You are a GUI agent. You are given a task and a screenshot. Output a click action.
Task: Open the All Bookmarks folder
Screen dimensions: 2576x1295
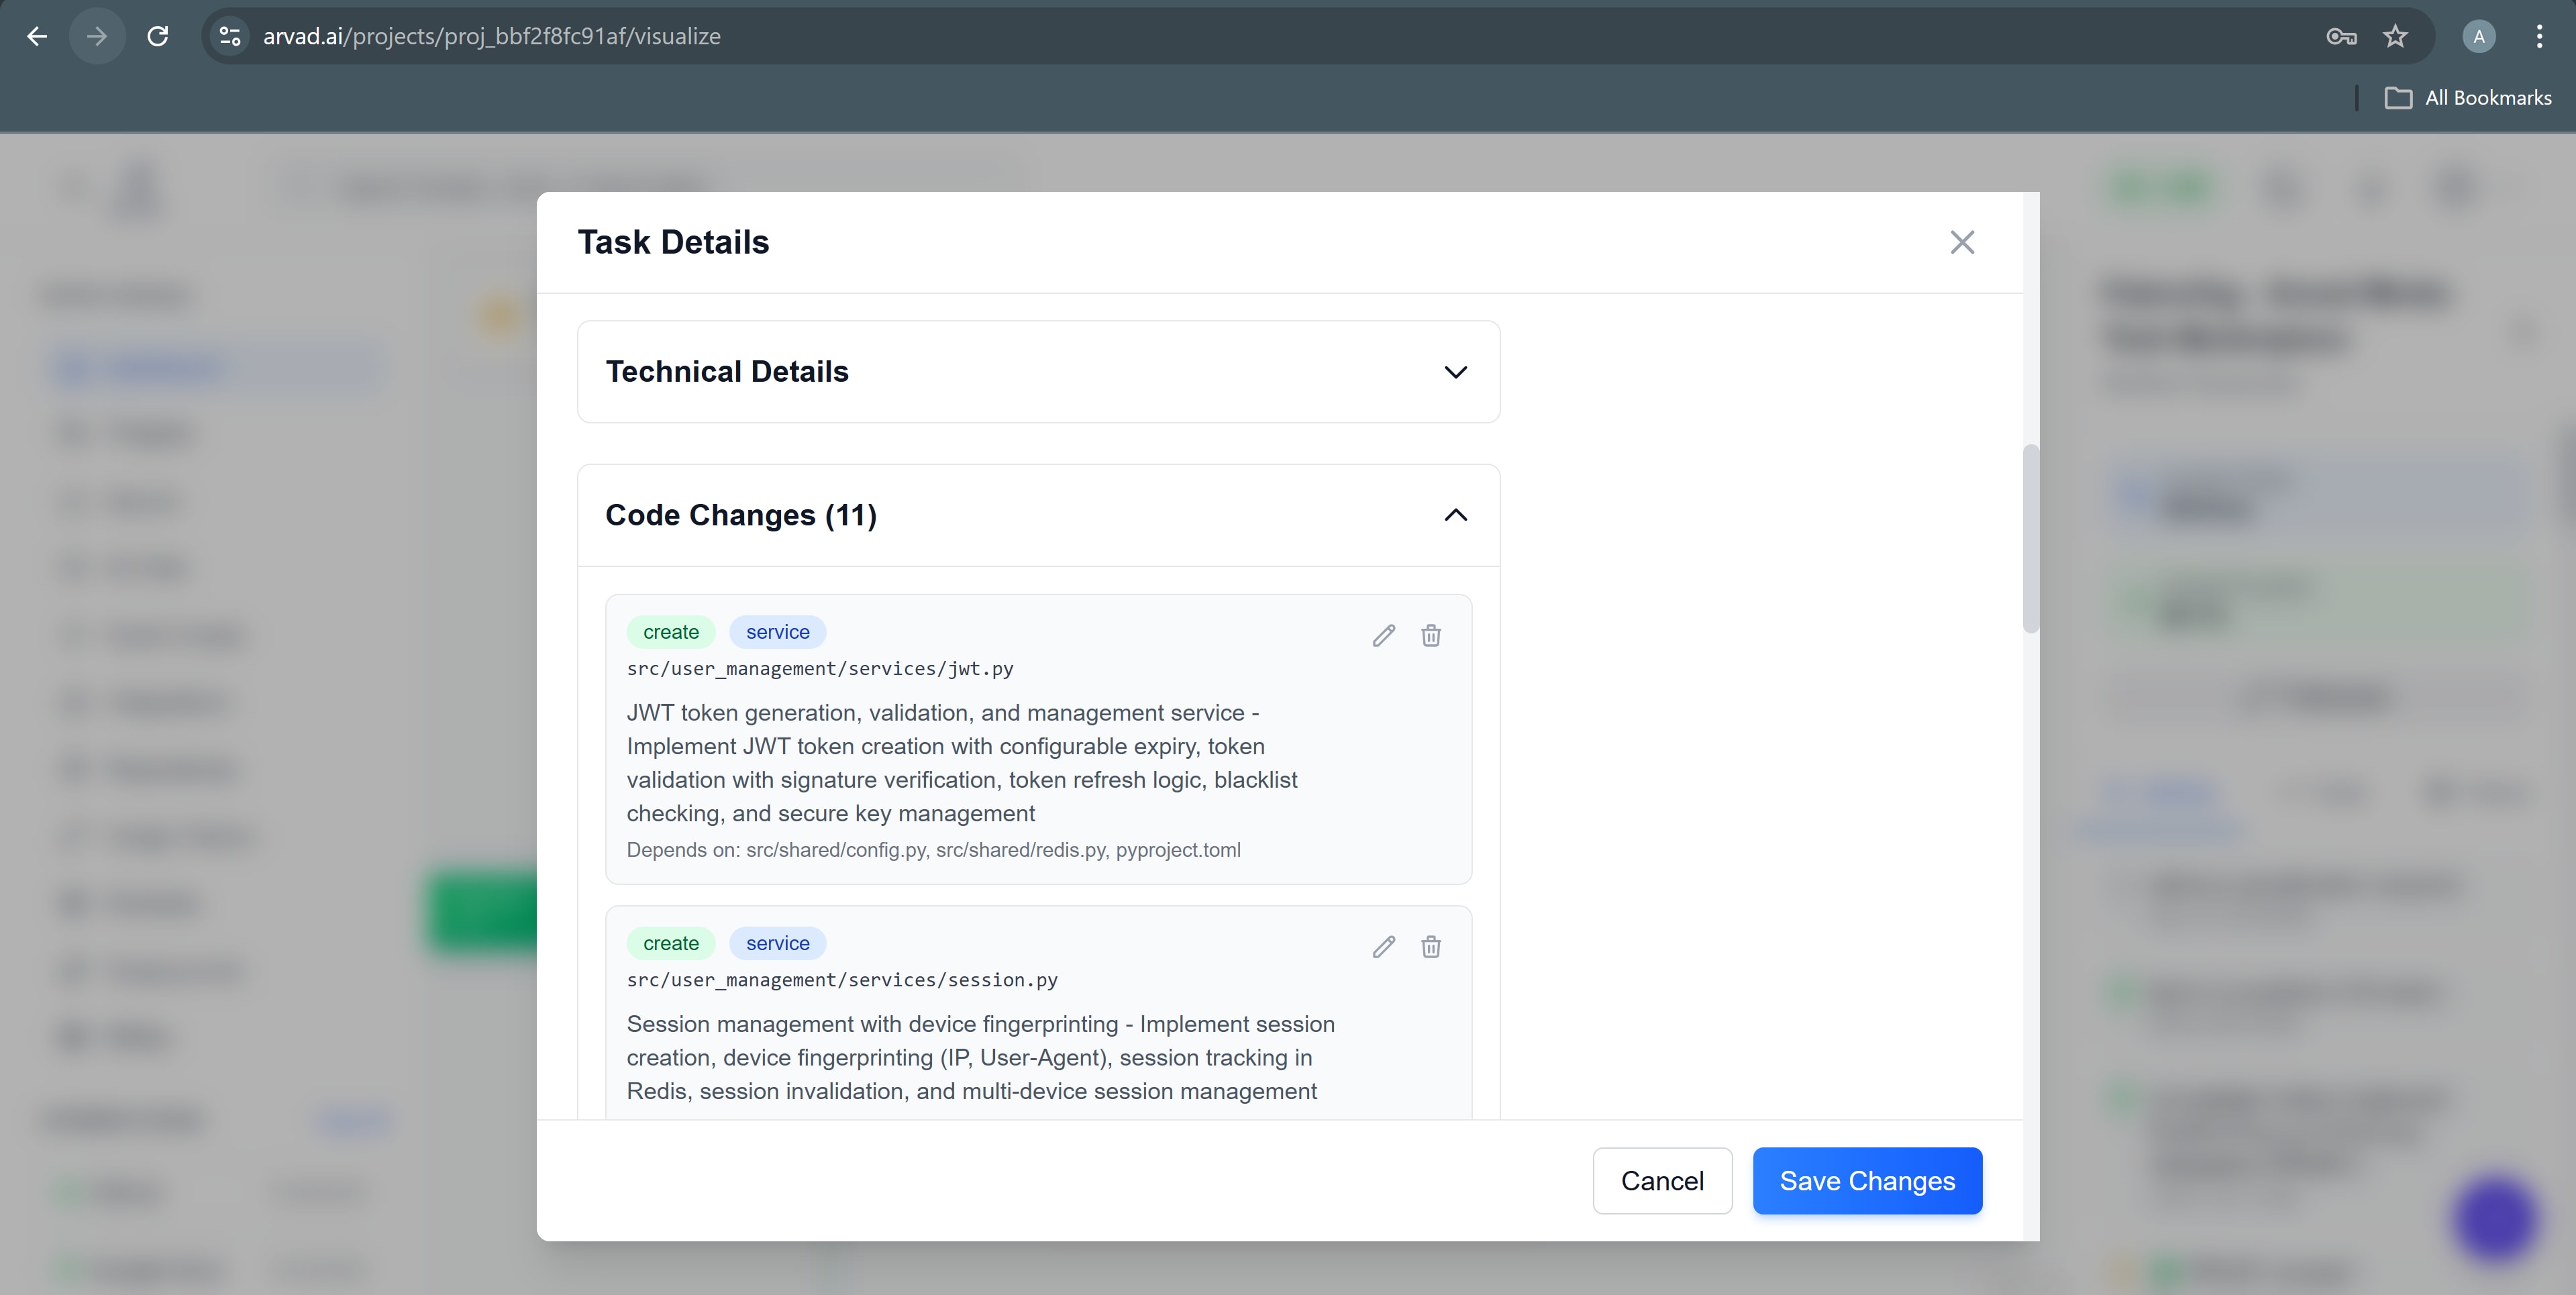pyautogui.click(x=2468, y=98)
